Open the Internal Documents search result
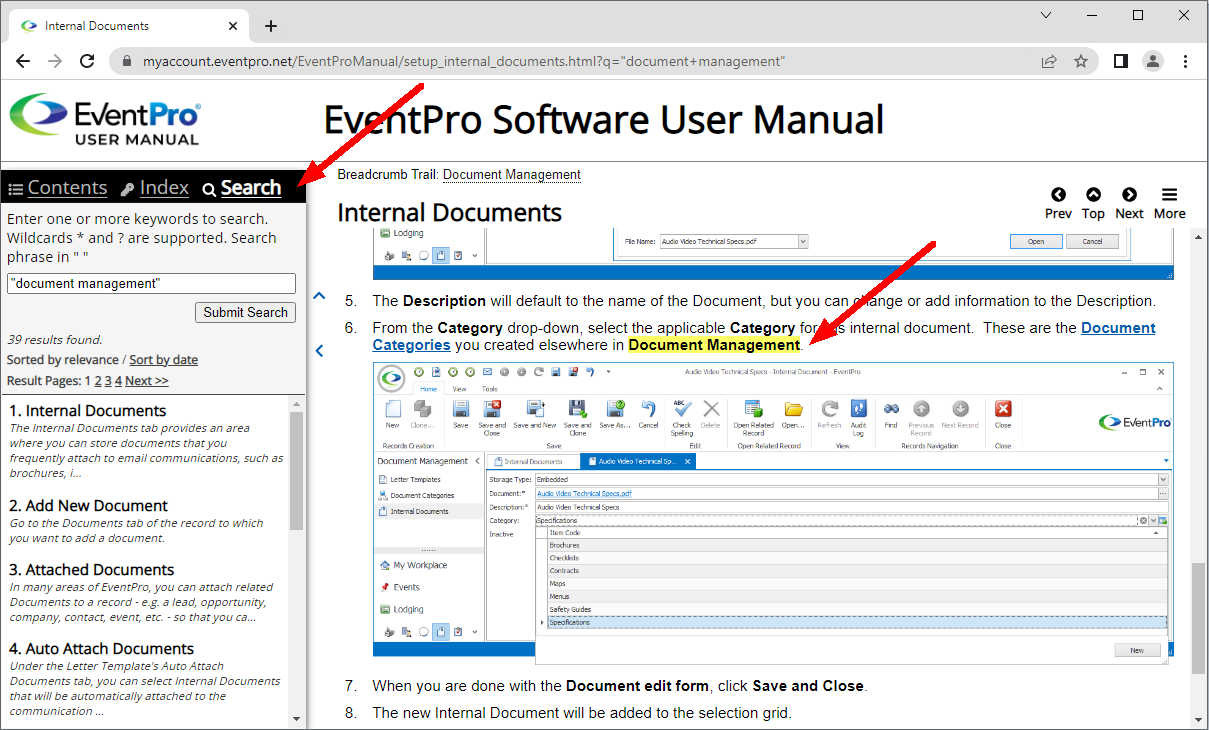 click(88, 411)
